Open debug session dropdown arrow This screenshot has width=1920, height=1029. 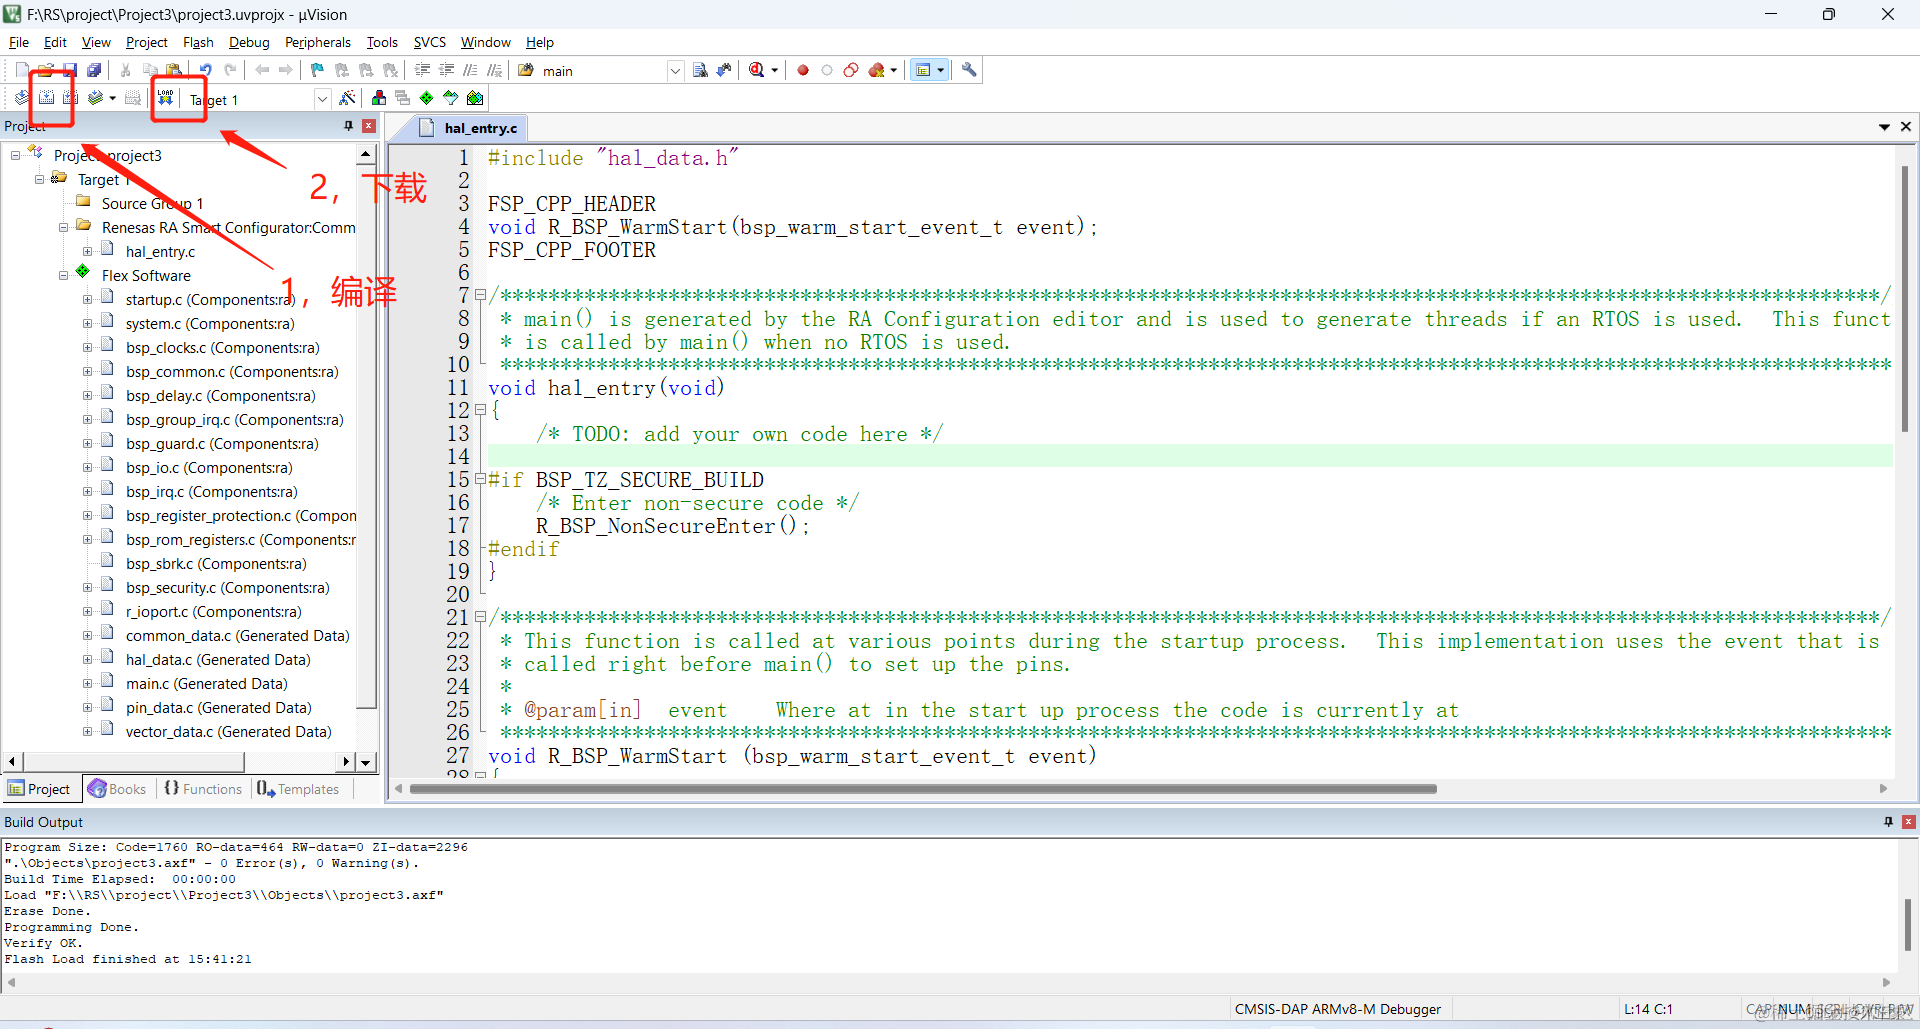coord(774,70)
